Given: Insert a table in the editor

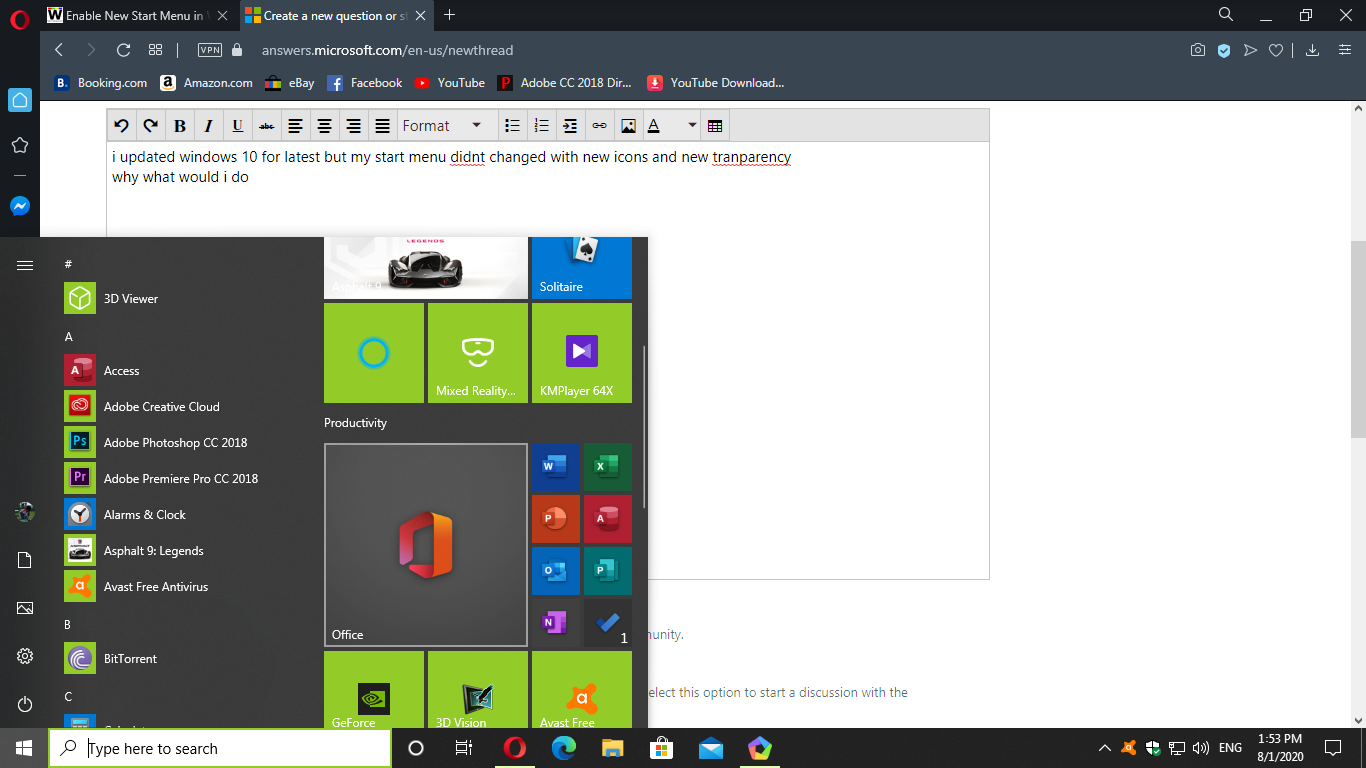Looking at the screenshot, I should [x=715, y=126].
